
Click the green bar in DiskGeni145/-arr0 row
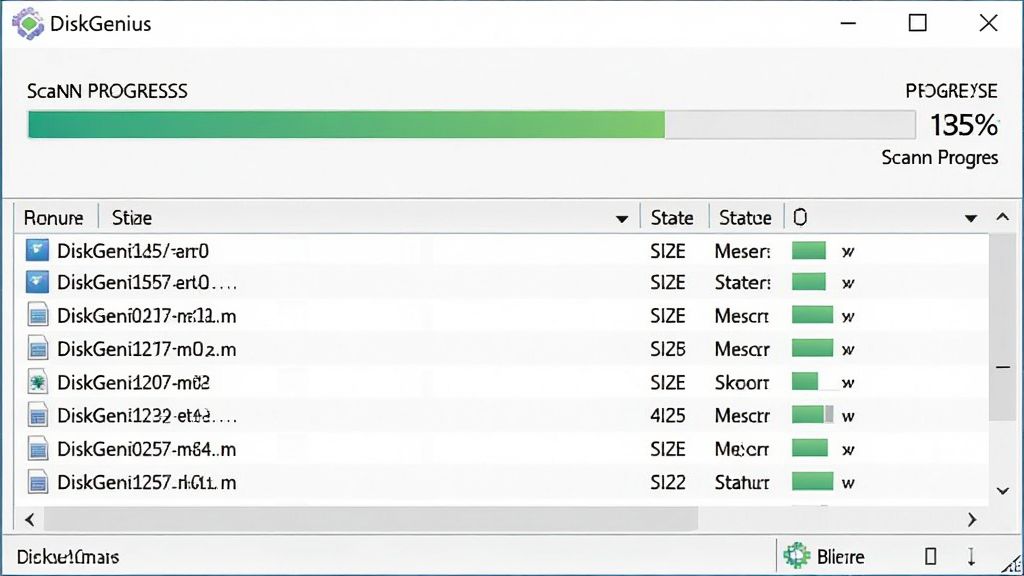pyautogui.click(x=808, y=250)
